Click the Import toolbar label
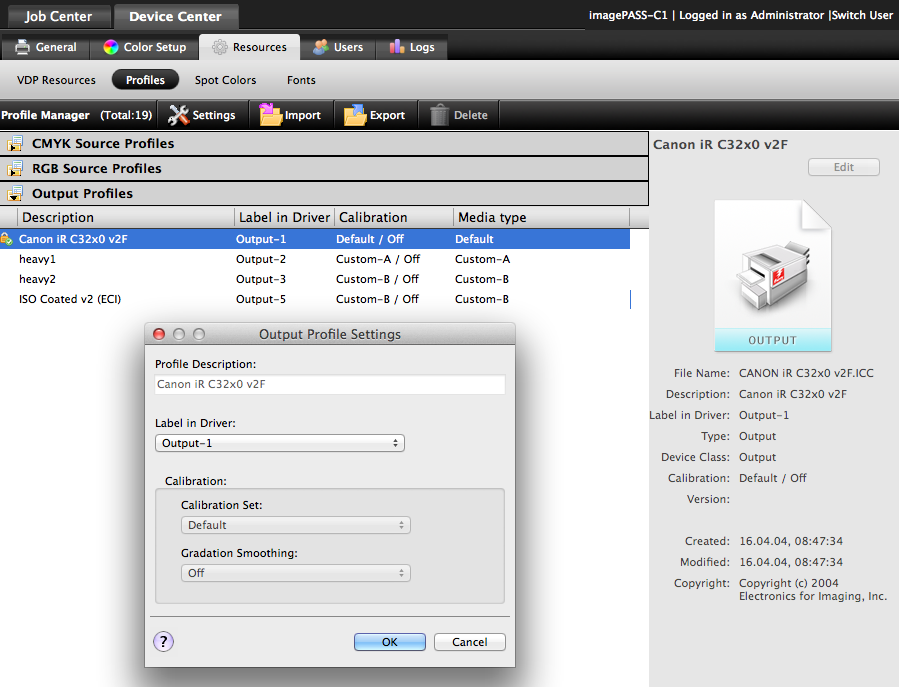899x687 pixels. [303, 115]
